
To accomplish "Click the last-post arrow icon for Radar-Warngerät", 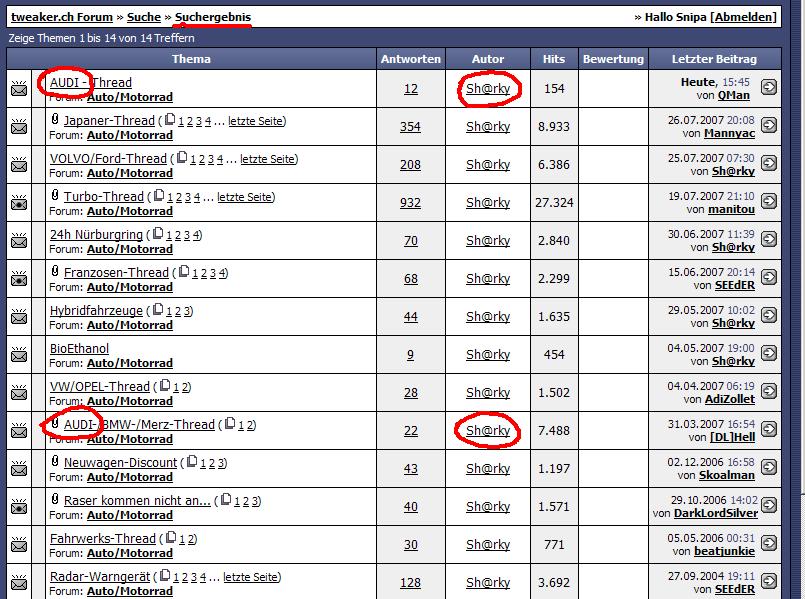I will 769,582.
